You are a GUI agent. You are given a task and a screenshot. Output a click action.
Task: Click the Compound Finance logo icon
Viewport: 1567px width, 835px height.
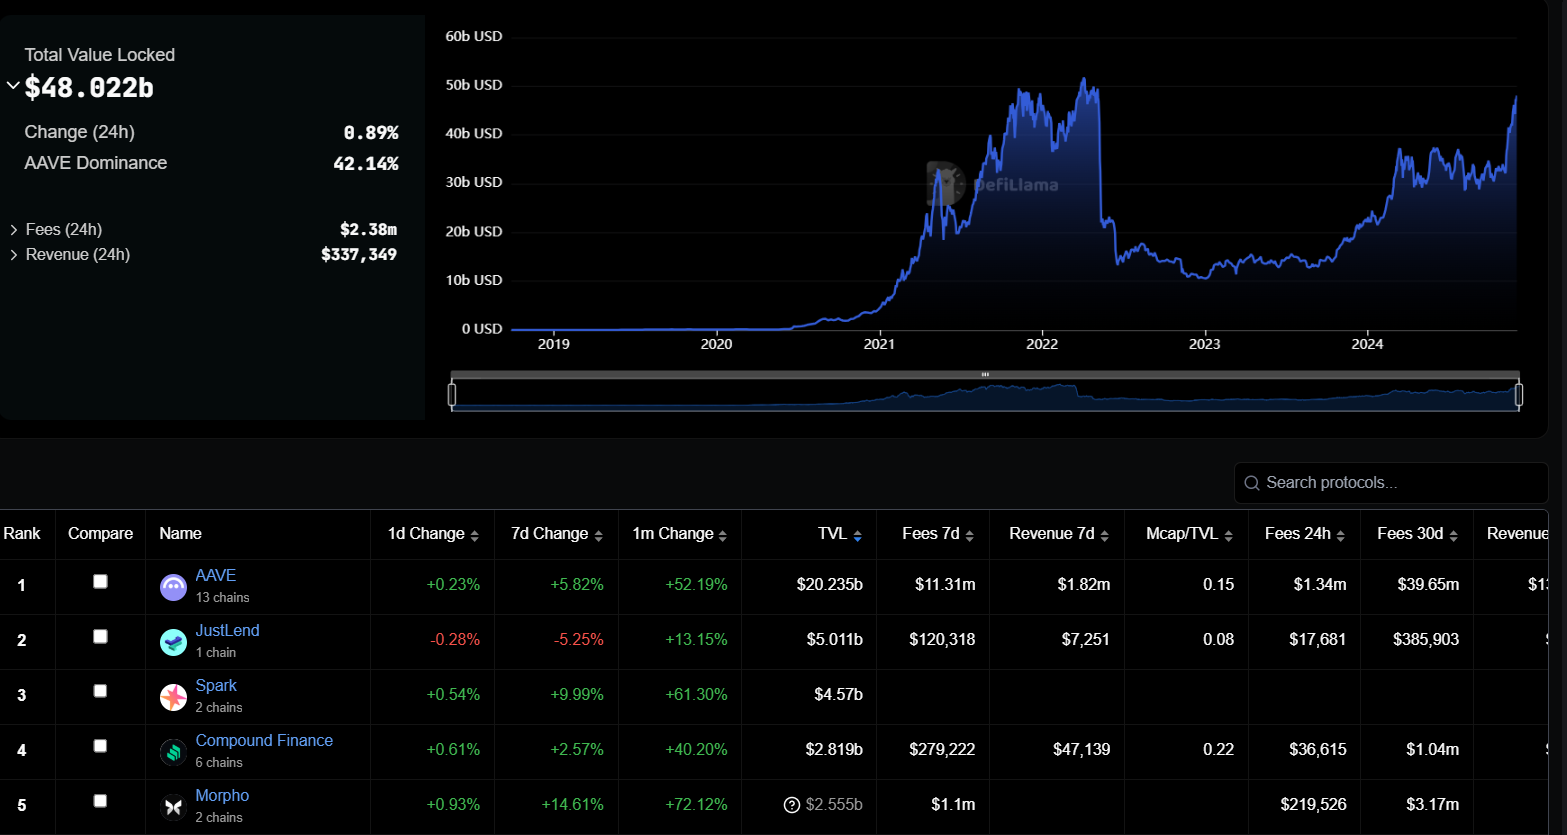coord(173,752)
